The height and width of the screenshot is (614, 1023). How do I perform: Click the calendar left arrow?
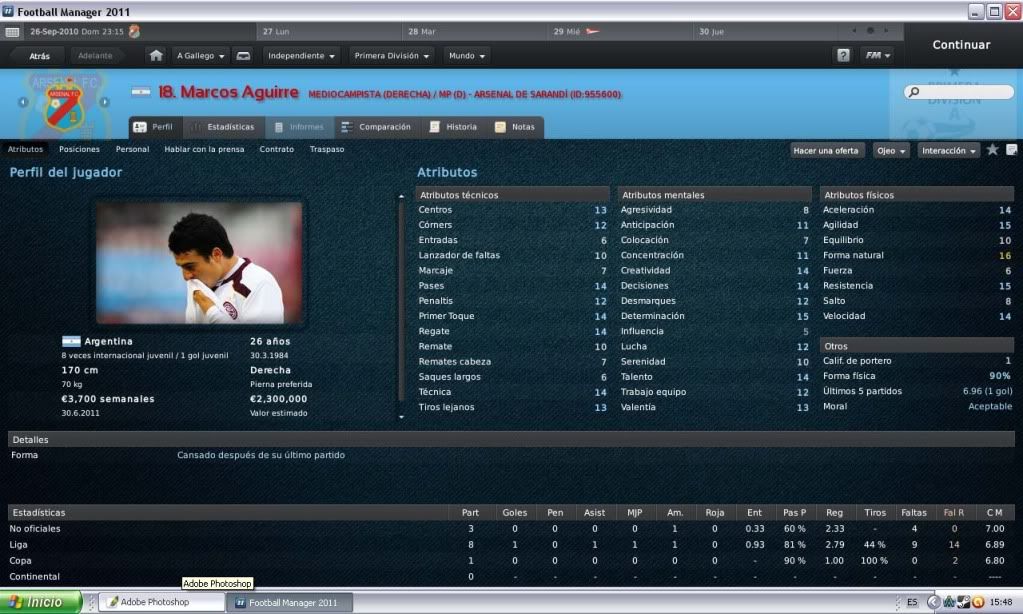point(854,31)
